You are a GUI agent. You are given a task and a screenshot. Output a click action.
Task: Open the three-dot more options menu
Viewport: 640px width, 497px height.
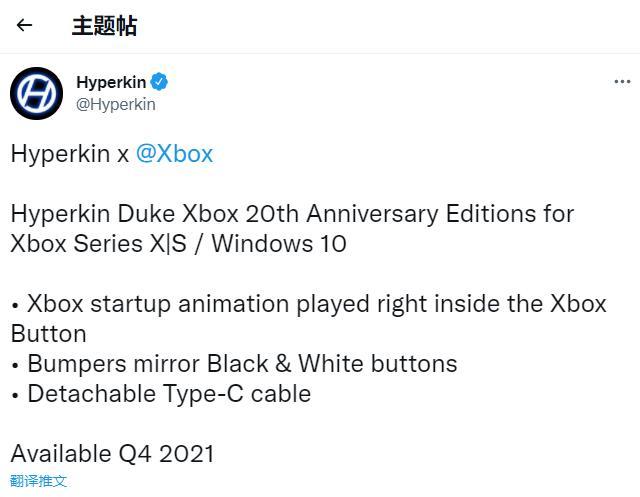click(x=622, y=82)
